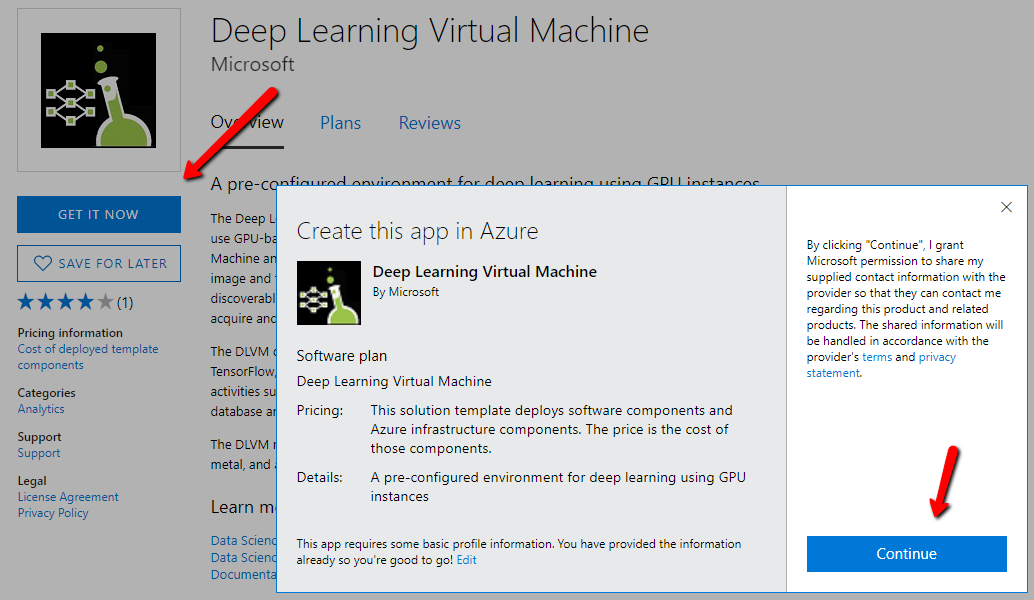The image size is (1034, 600).
Task: Close the Create this app dialog
Action: coord(1006,207)
